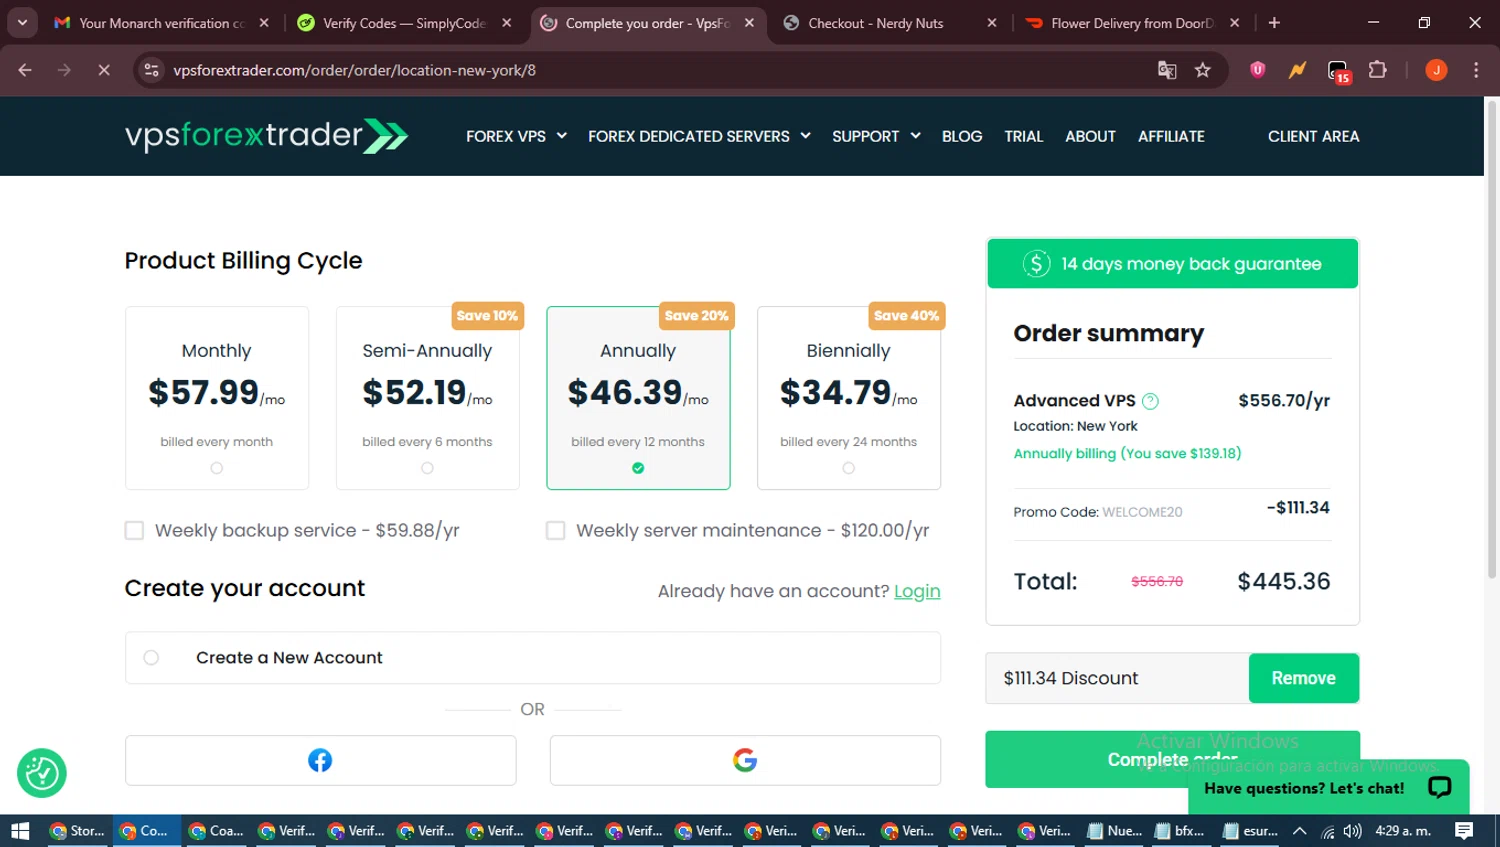Switch to Flower Delivery DoorDash tab

(x=1130, y=23)
